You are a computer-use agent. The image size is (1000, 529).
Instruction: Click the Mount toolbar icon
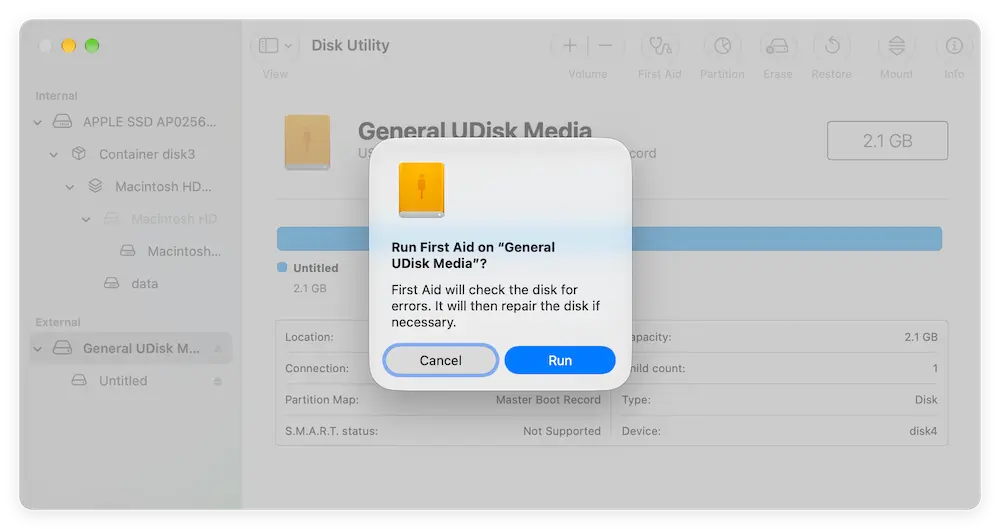click(x=896, y=45)
